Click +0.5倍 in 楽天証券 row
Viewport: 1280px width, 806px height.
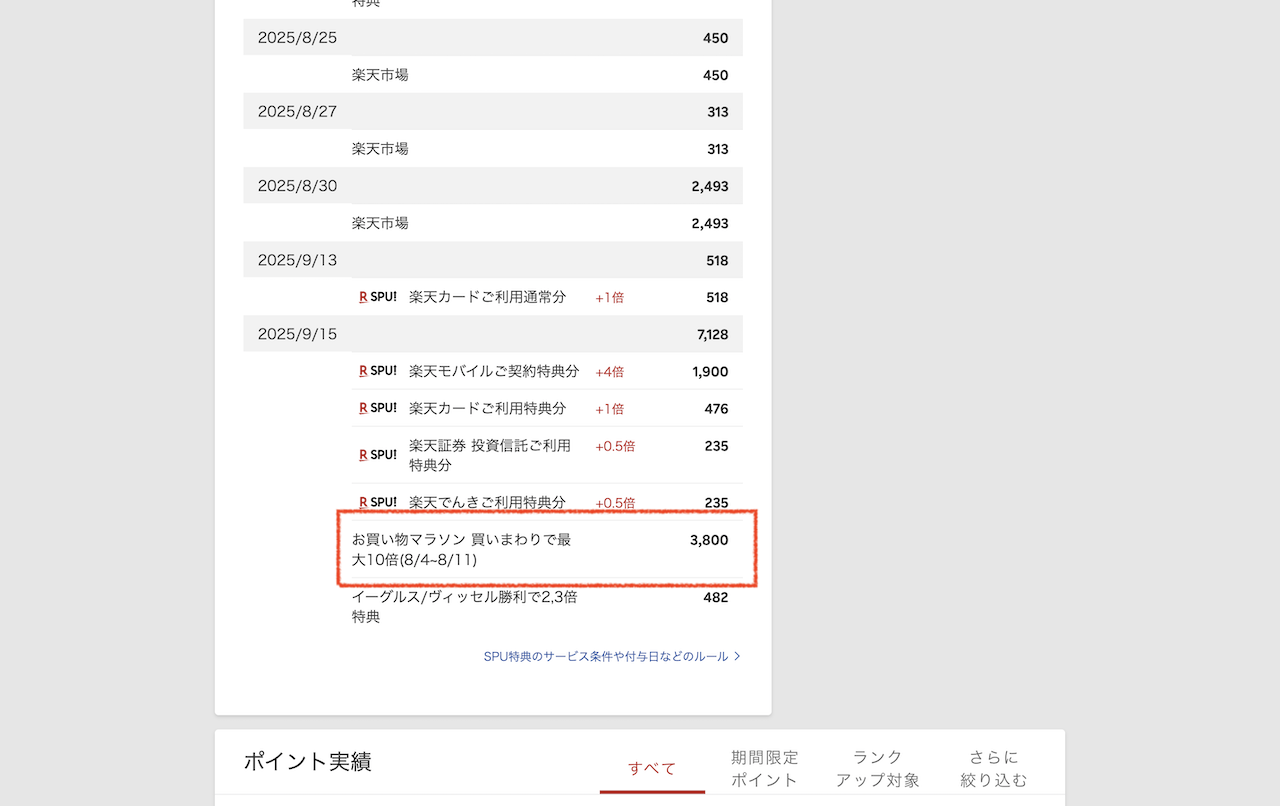(x=615, y=446)
